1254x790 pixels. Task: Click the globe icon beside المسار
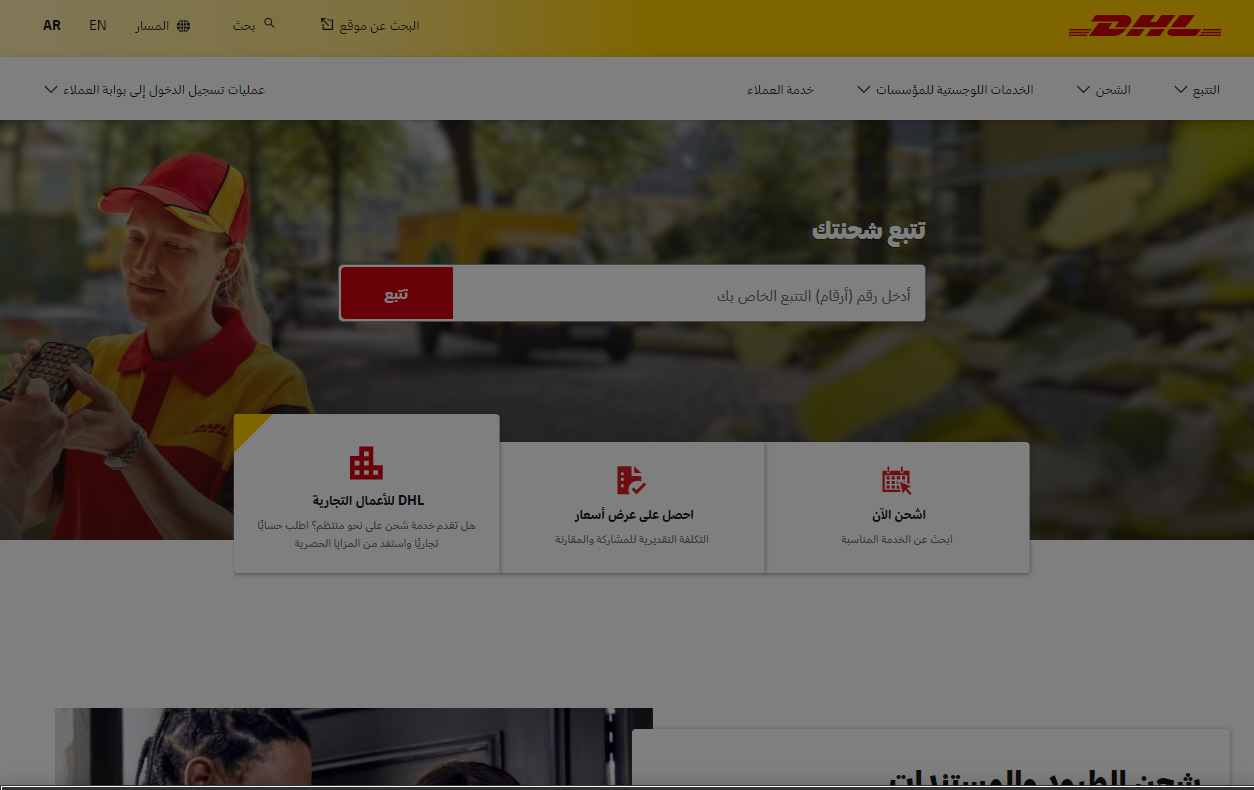[x=183, y=26]
